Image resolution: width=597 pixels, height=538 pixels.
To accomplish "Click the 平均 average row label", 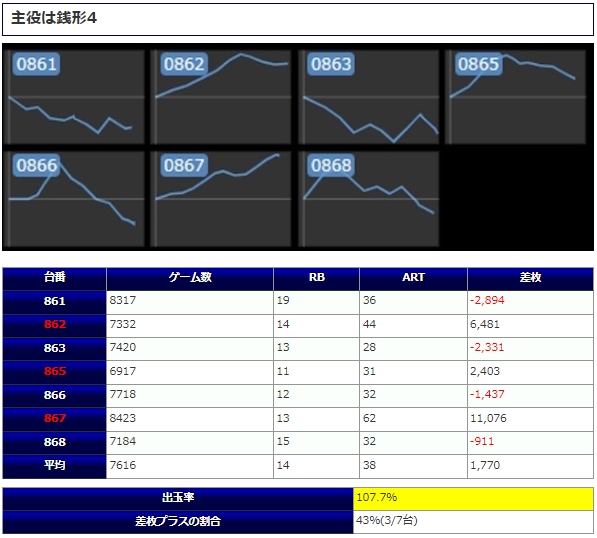I will (54, 466).
